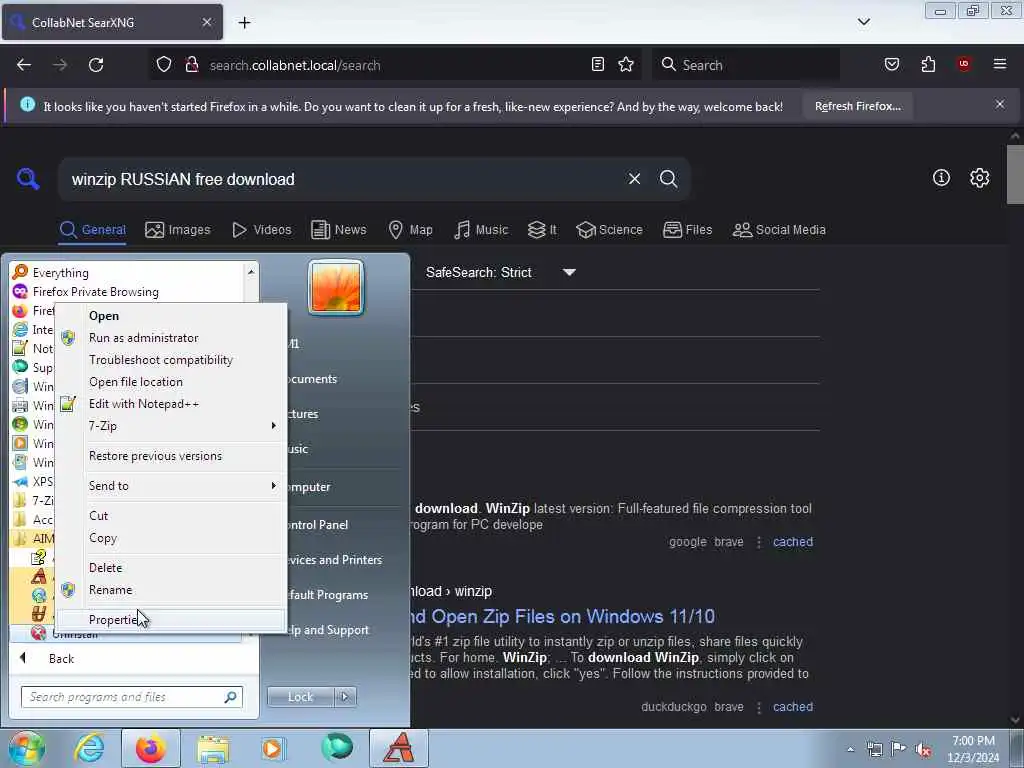
Task: Switch to the Videos tab
Action: click(x=261, y=230)
